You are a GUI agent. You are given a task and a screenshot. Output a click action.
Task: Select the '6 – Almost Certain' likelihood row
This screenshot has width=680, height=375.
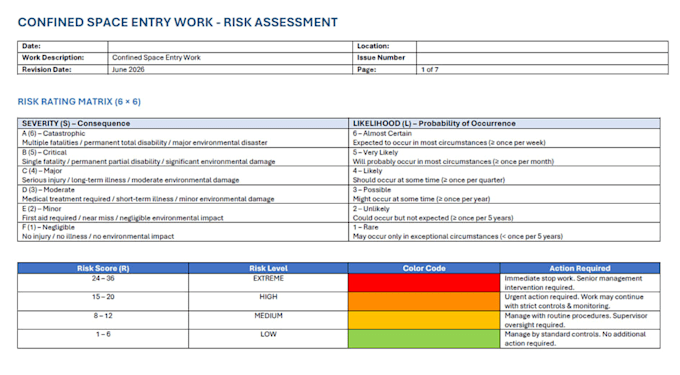pos(504,138)
